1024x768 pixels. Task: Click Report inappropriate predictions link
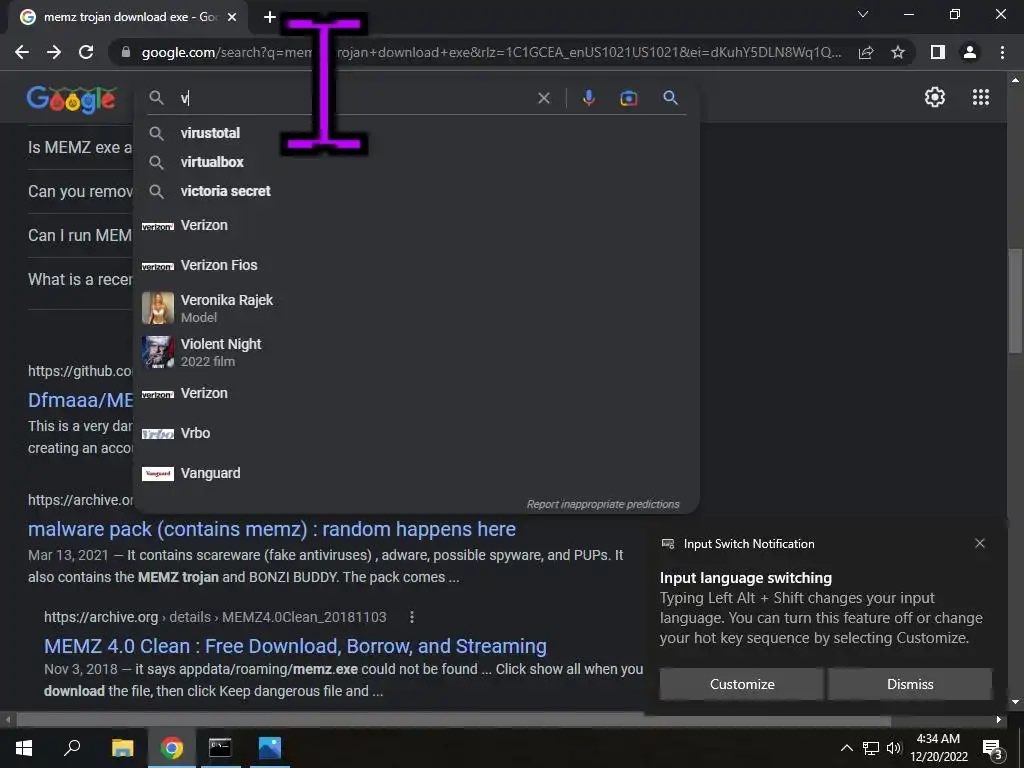(x=603, y=504)
